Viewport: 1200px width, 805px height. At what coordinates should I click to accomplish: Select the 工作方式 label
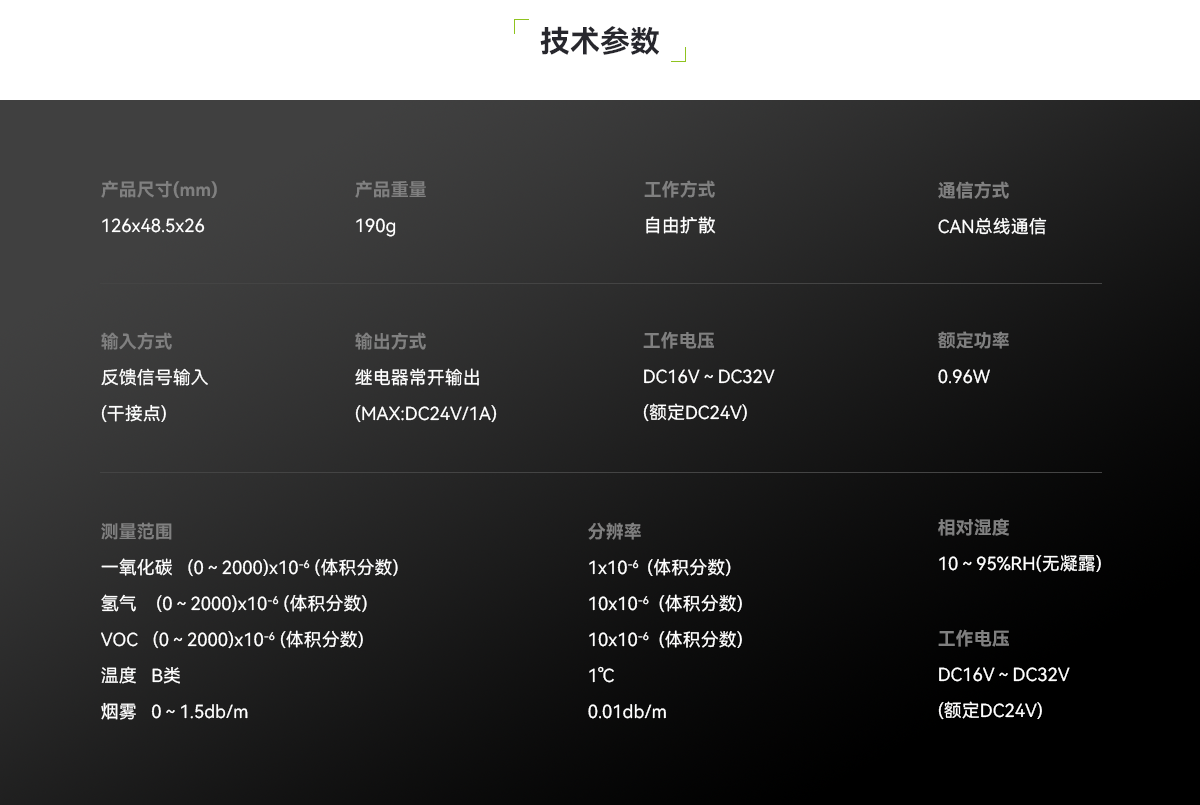pyautogui.click(x=679, y=189)
